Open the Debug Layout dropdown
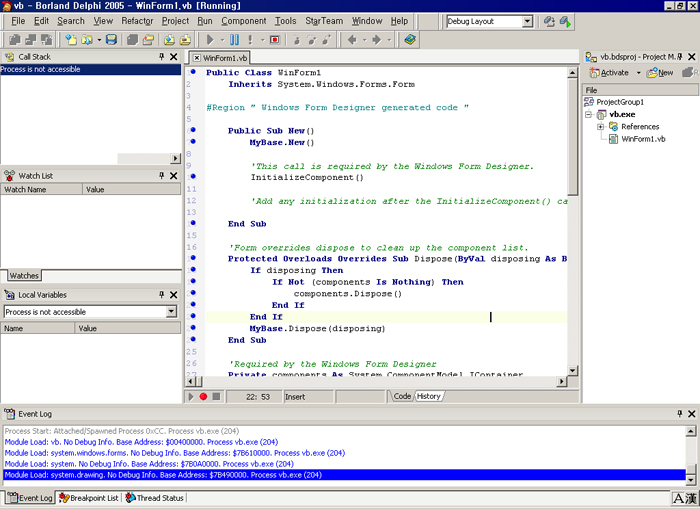Viewport: 700px width, 509px height. coord(527,21)
